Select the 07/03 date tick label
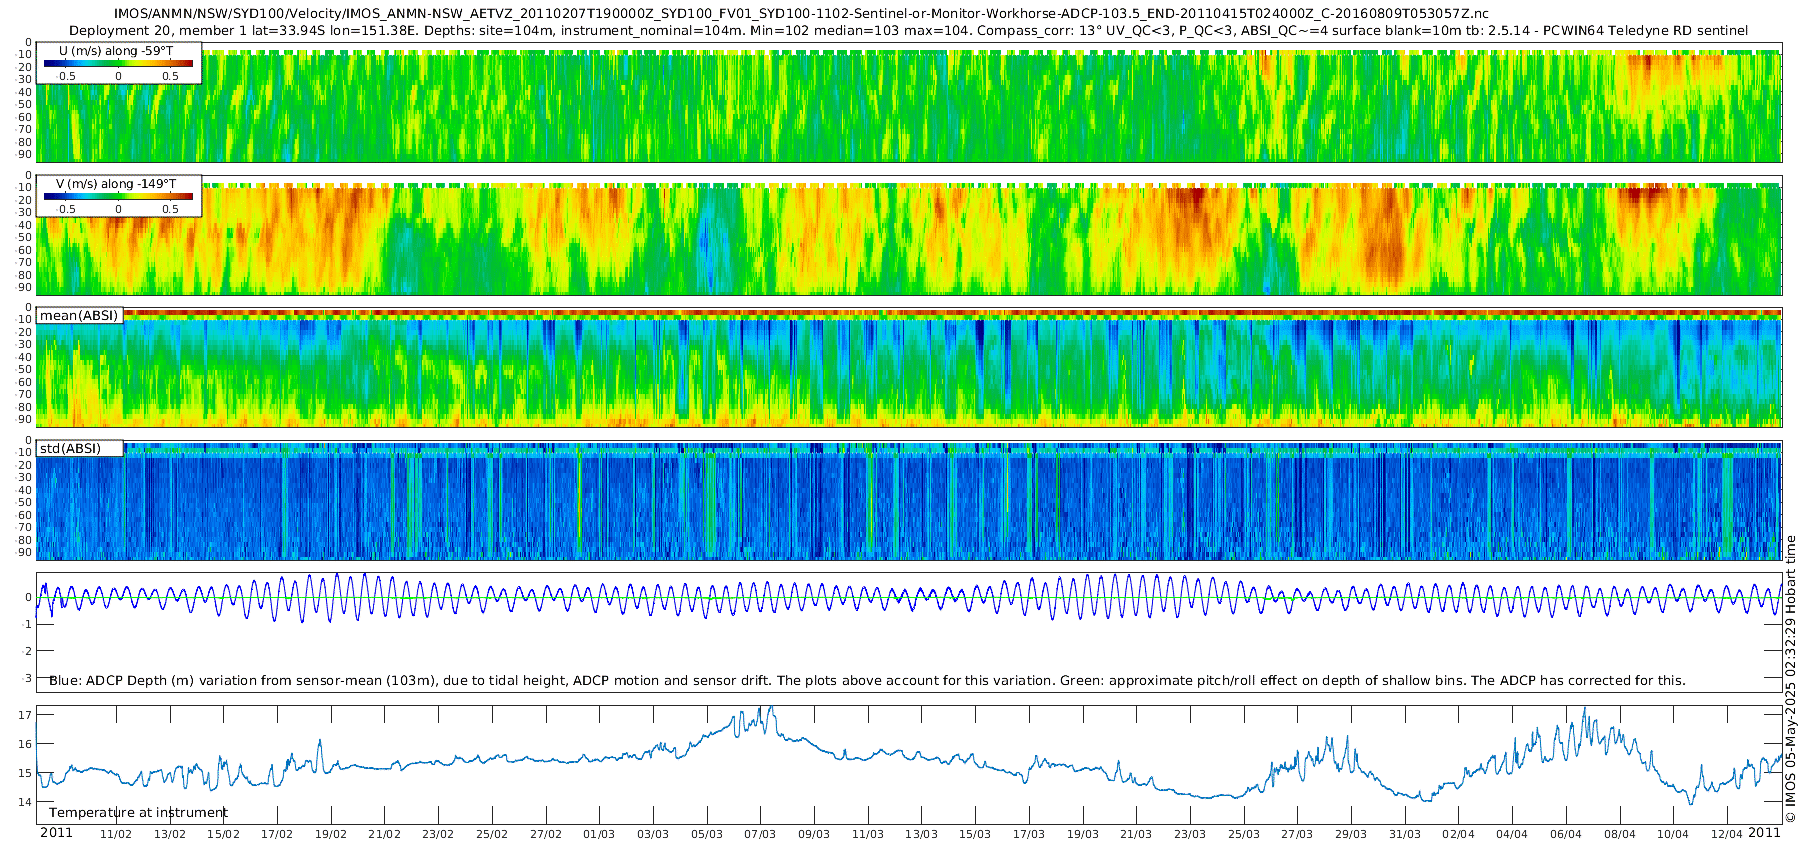The height and width of the screenshot is (850, 1800). click(760, 834)
